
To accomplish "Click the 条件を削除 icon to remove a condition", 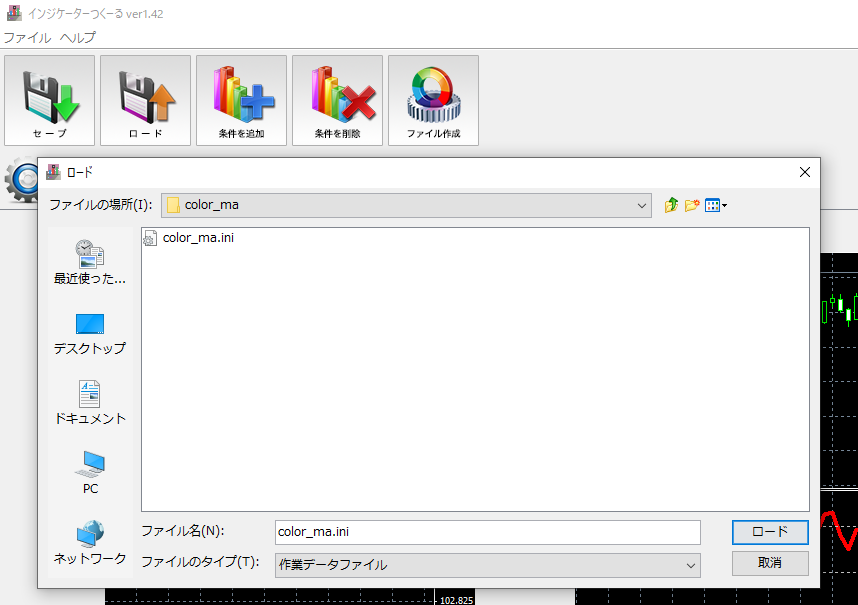I will pos(337,100).
